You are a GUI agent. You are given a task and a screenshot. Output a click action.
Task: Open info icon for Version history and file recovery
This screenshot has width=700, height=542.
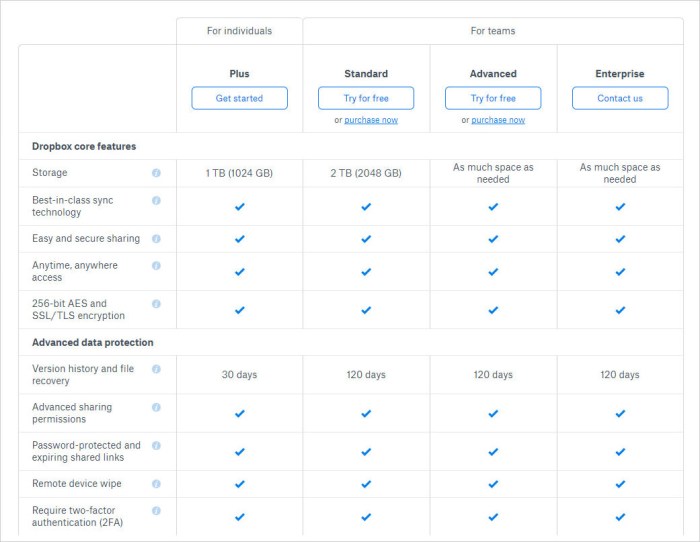click(156, 369)
